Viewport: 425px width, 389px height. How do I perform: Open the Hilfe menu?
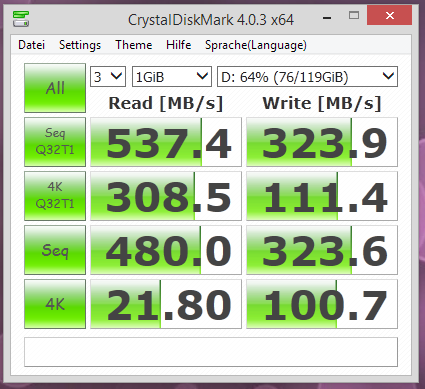pos(179,45)
